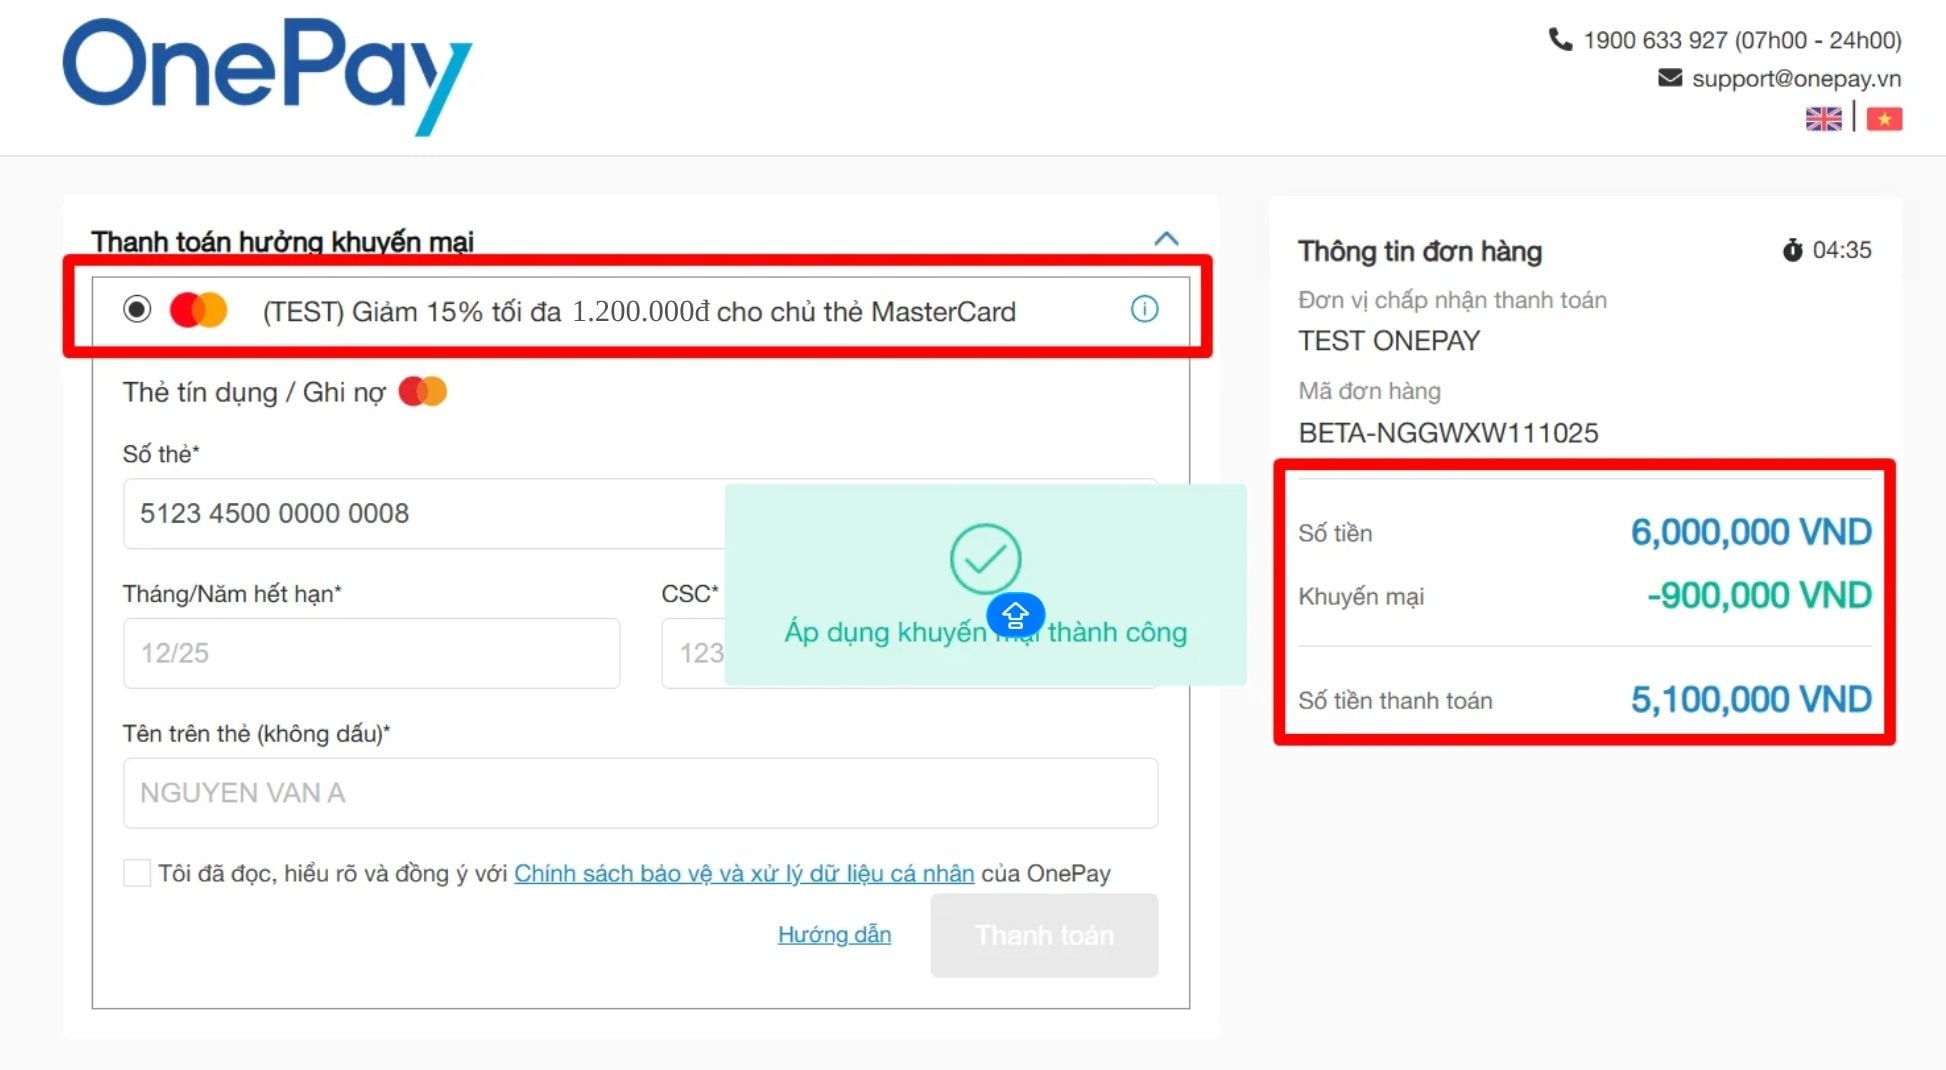Viewport: 1946px width, 1070px height.
Task: Click the Đơn vị chấp nhận thanh toán label
Action: 1452,300
